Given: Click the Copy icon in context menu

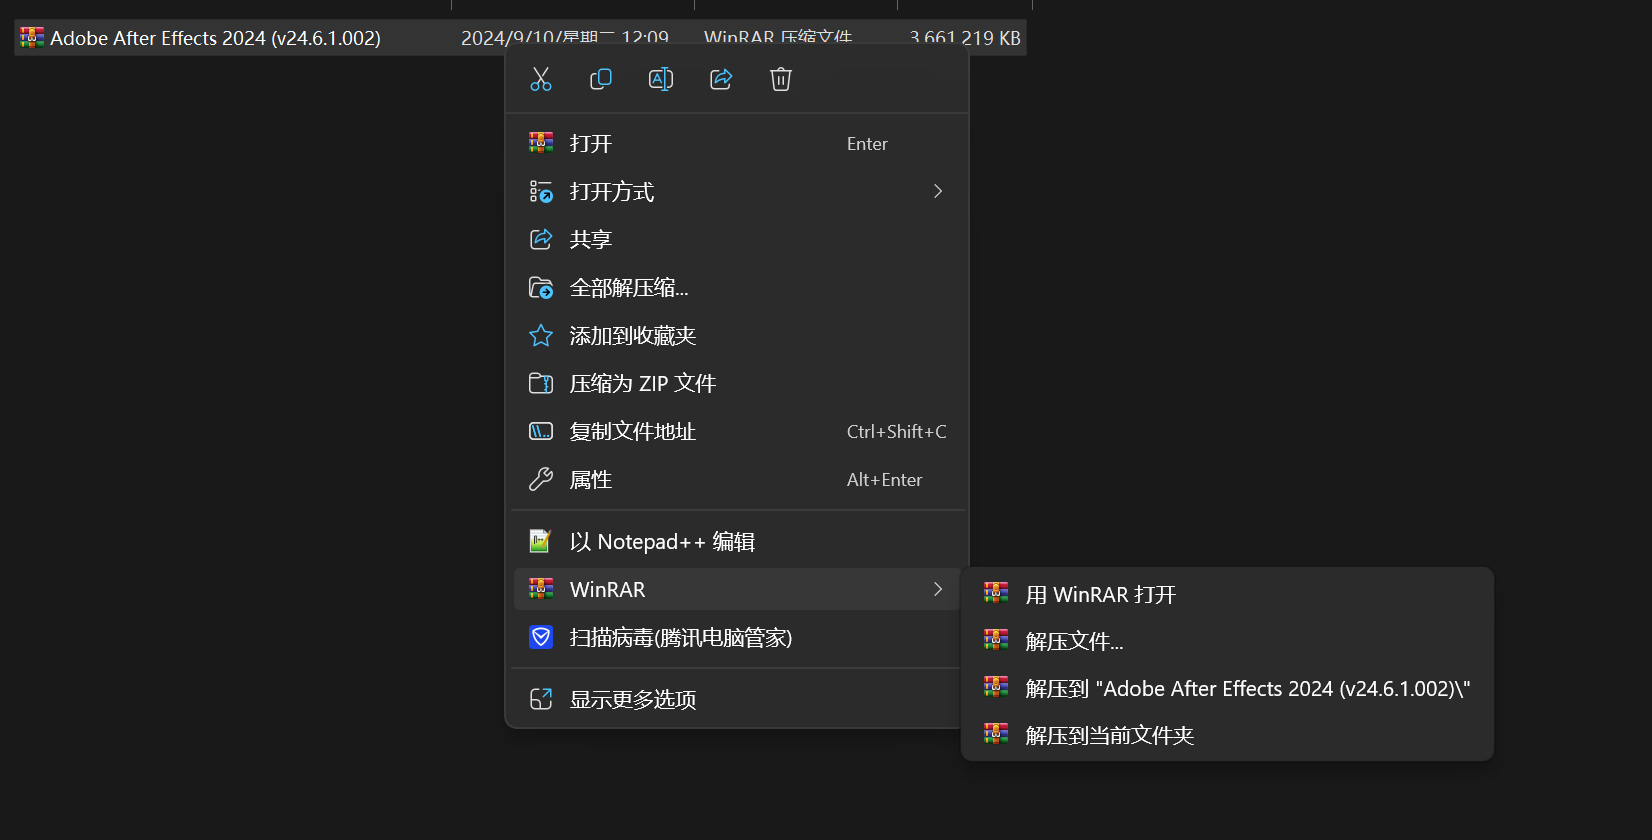Looking at the screenshot, I should (601, 79).
